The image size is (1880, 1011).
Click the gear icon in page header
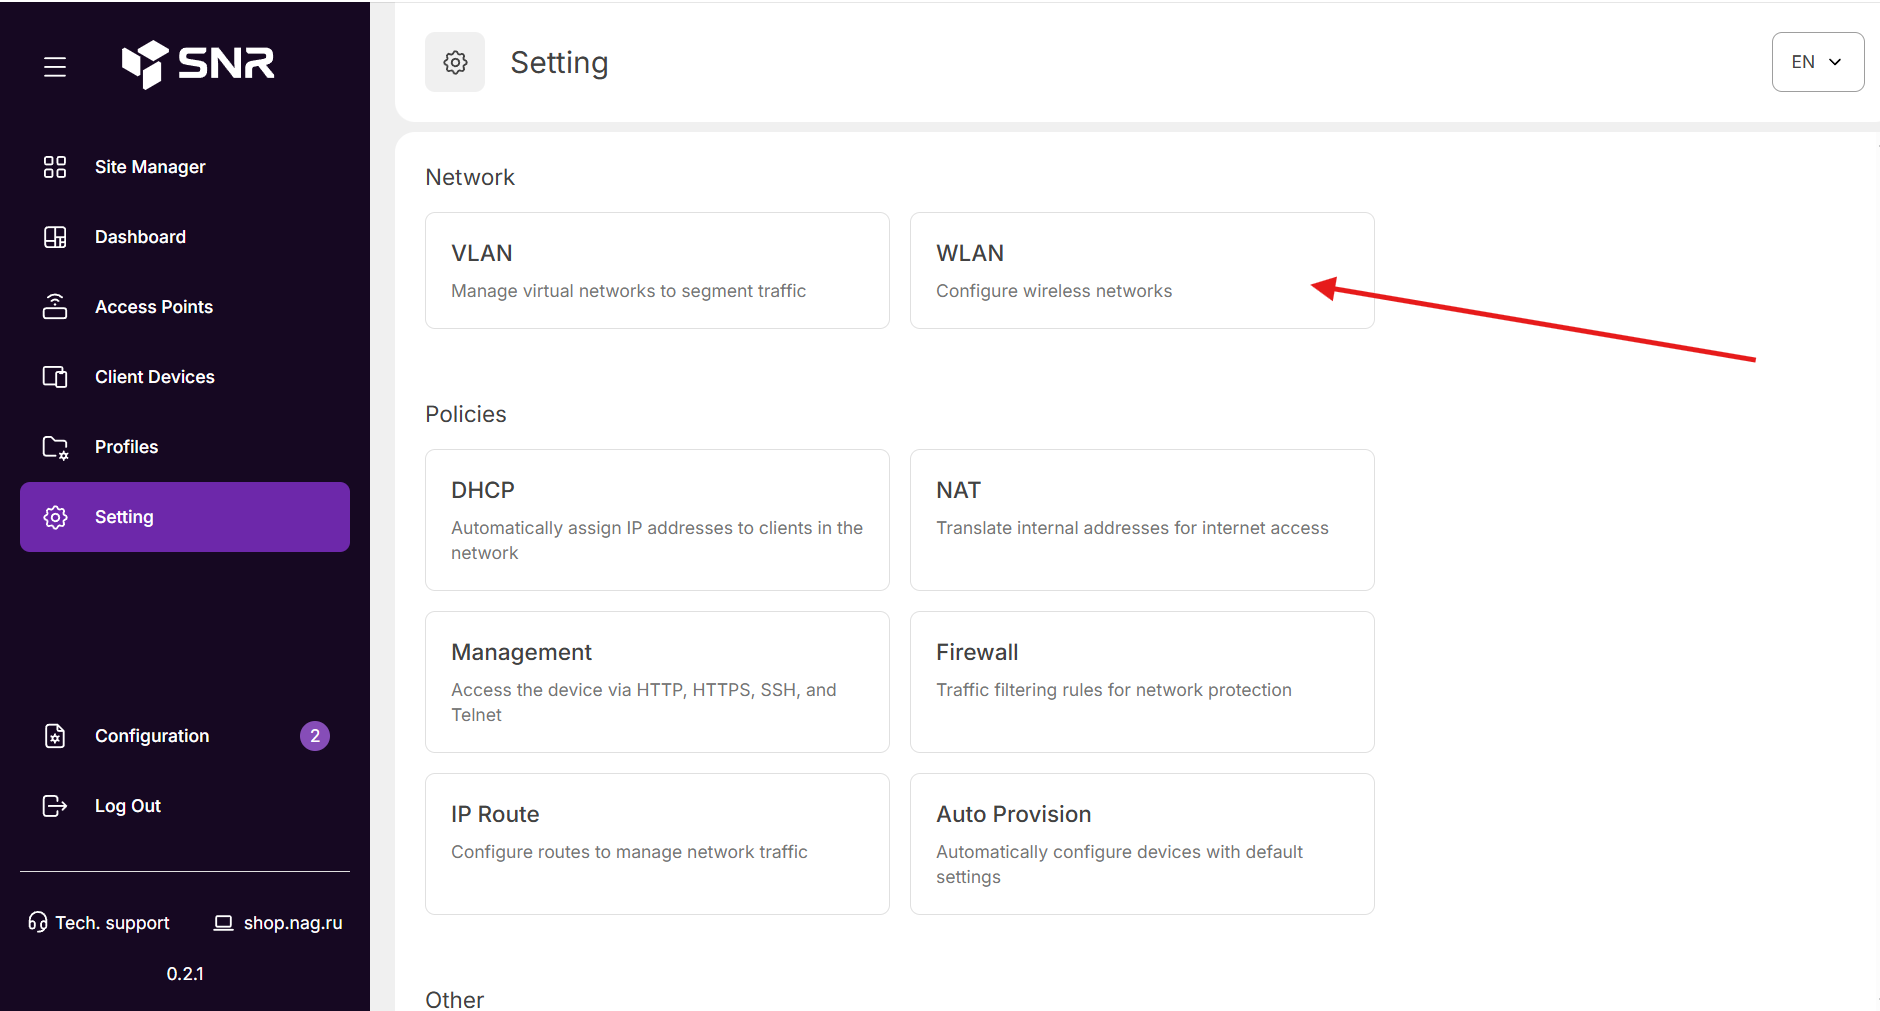[455, 62]
